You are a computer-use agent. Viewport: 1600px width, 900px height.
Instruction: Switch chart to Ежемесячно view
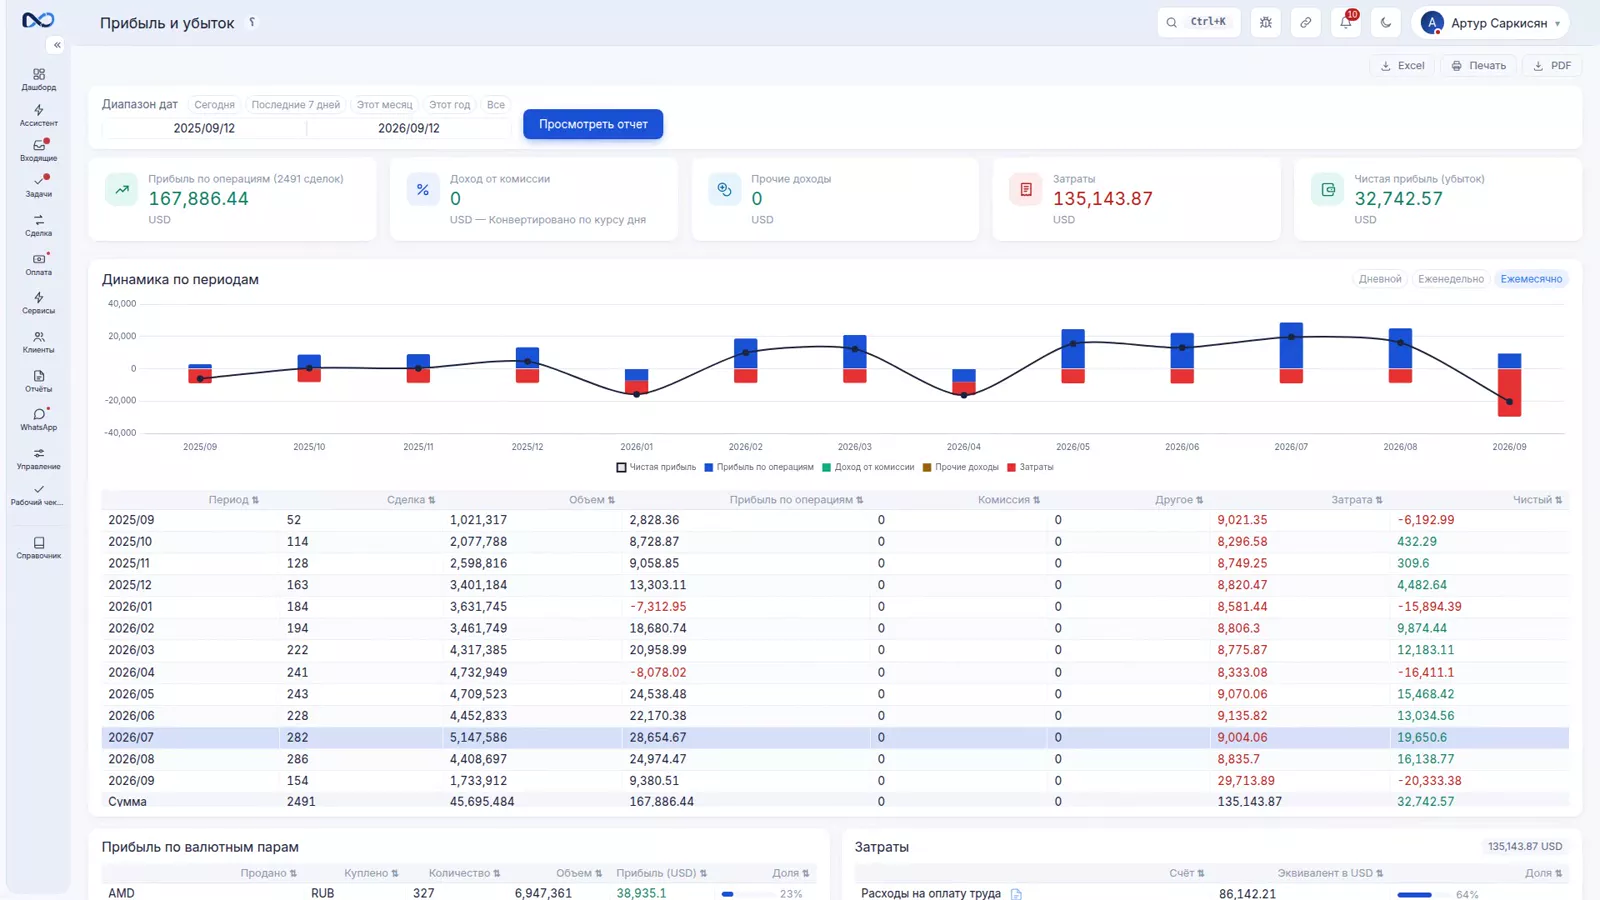click(1531, 279)
